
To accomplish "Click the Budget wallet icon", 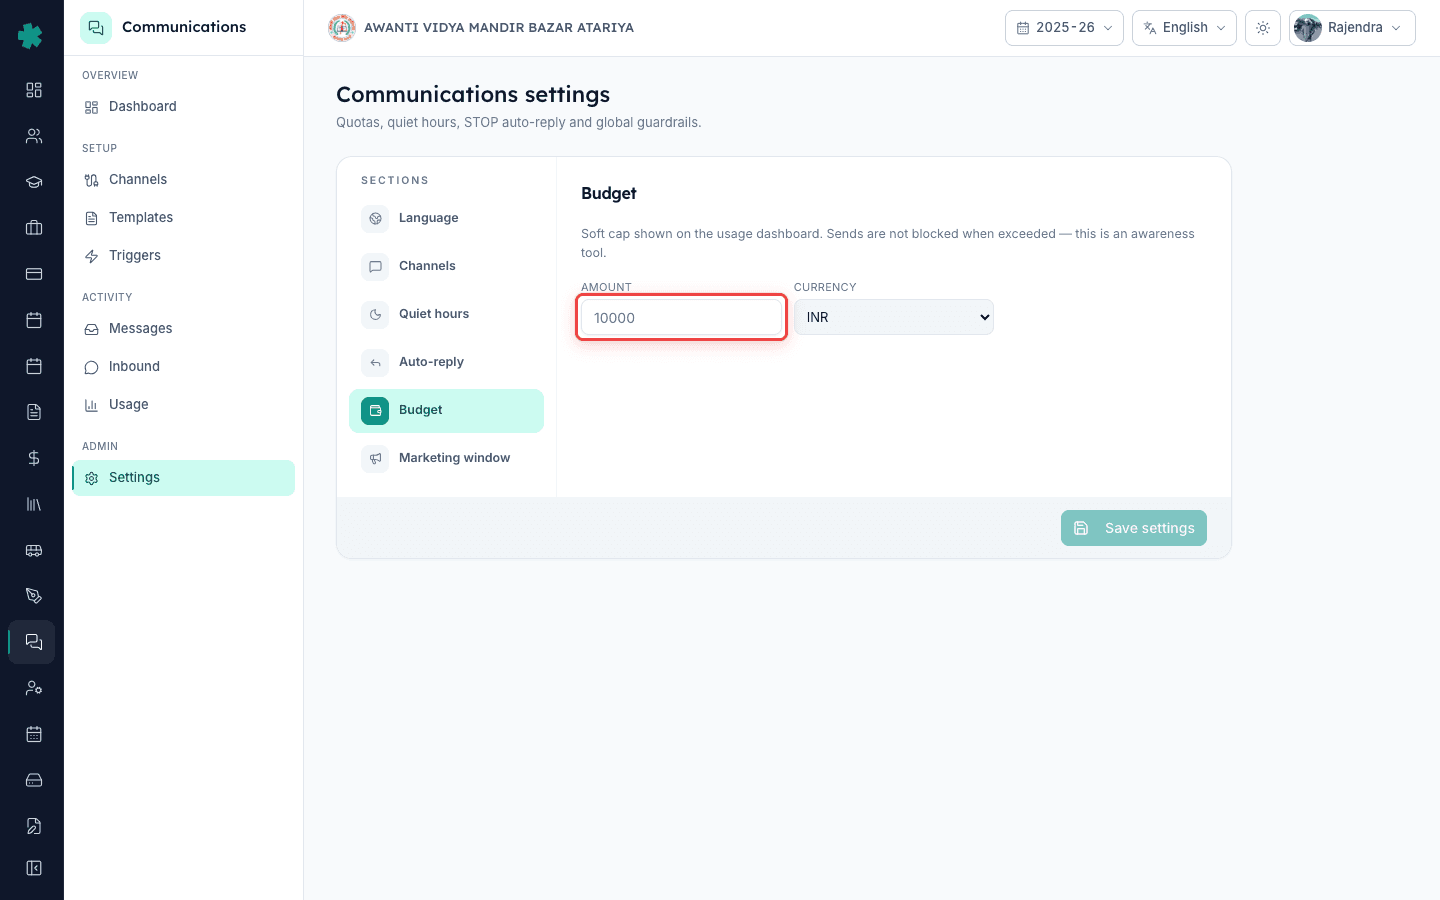I will click(x=375, y=410).
